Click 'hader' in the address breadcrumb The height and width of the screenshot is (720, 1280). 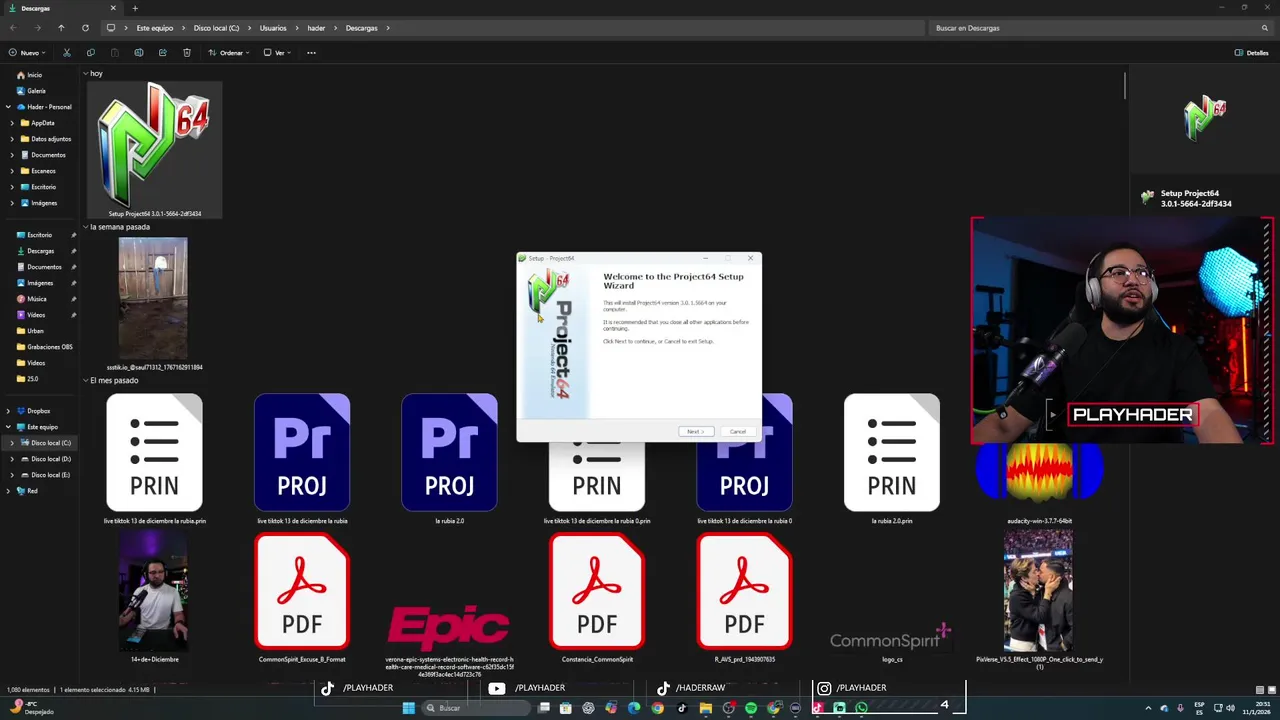click(316, 28)
